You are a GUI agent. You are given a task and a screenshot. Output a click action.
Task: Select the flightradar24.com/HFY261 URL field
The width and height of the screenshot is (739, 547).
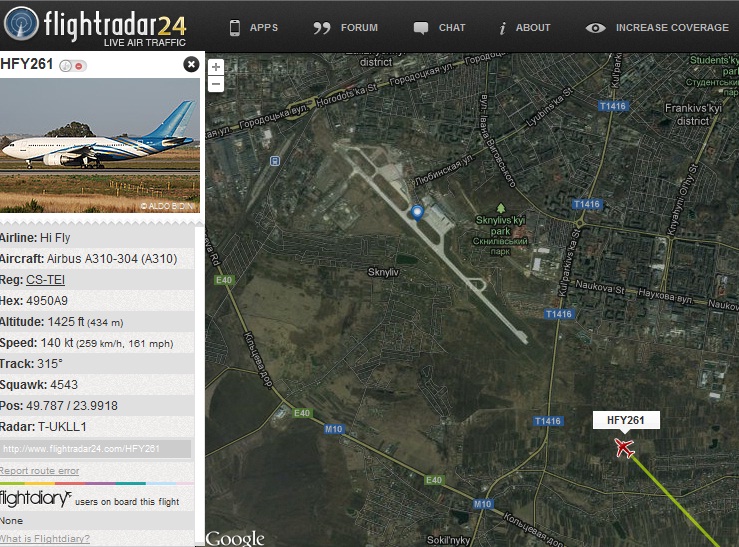coord(96,449)
